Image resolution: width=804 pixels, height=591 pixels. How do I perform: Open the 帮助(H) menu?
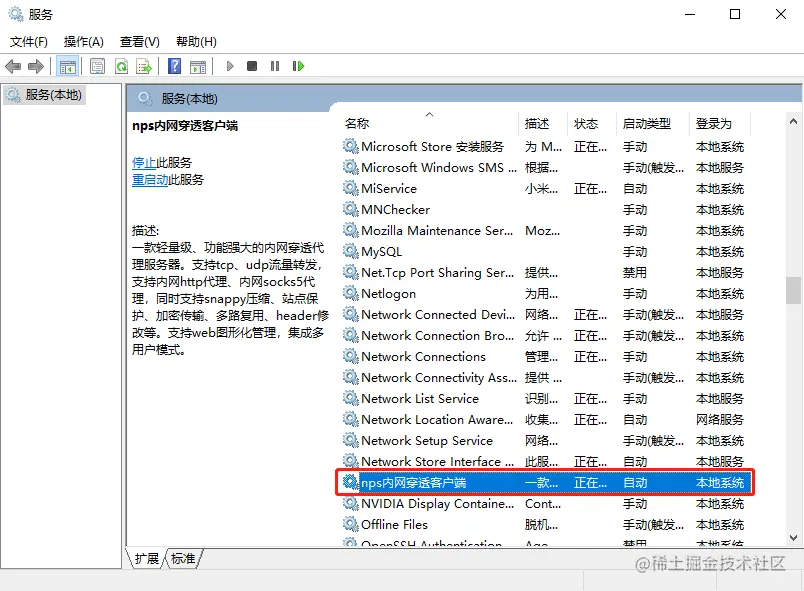click(x=196, y=42)
